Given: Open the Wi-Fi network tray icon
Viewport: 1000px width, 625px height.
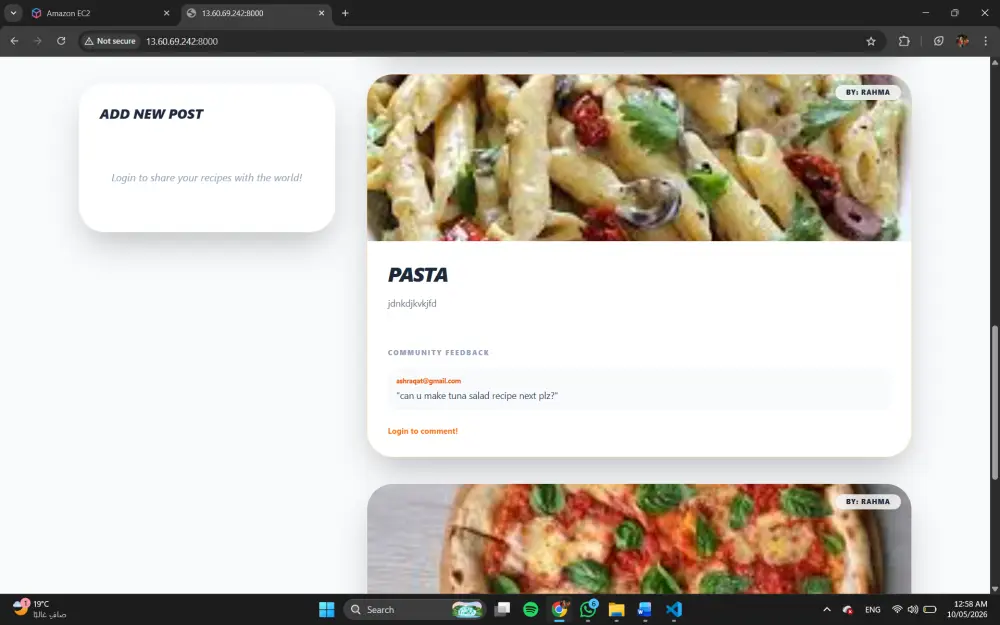Looking at the screenshot, I should 897,610.
